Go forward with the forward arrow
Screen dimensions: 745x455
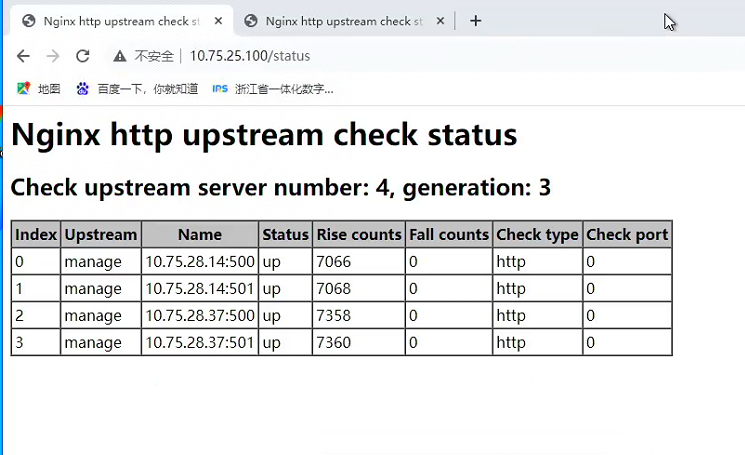tap(53, 56)
